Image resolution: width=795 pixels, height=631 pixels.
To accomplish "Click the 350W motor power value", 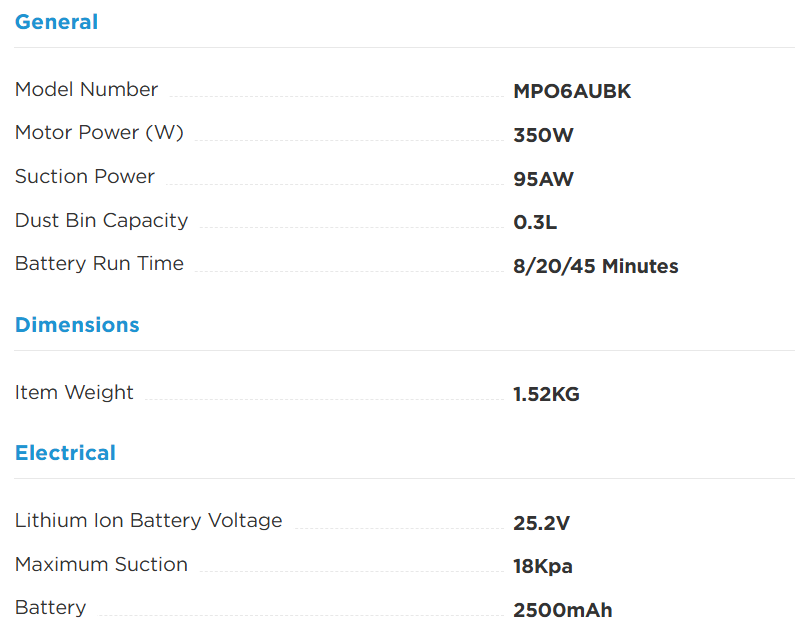I will [543, 135].
